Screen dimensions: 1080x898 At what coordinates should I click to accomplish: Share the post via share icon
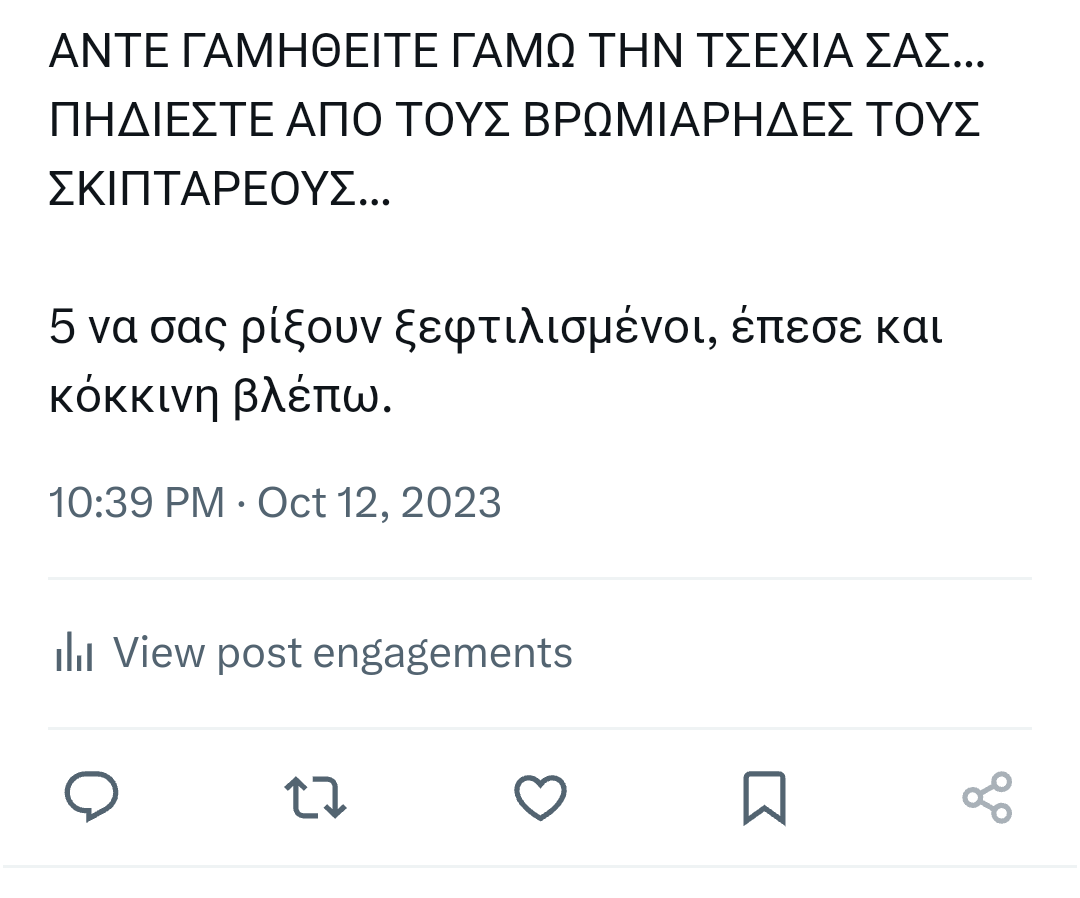(987, 798)
